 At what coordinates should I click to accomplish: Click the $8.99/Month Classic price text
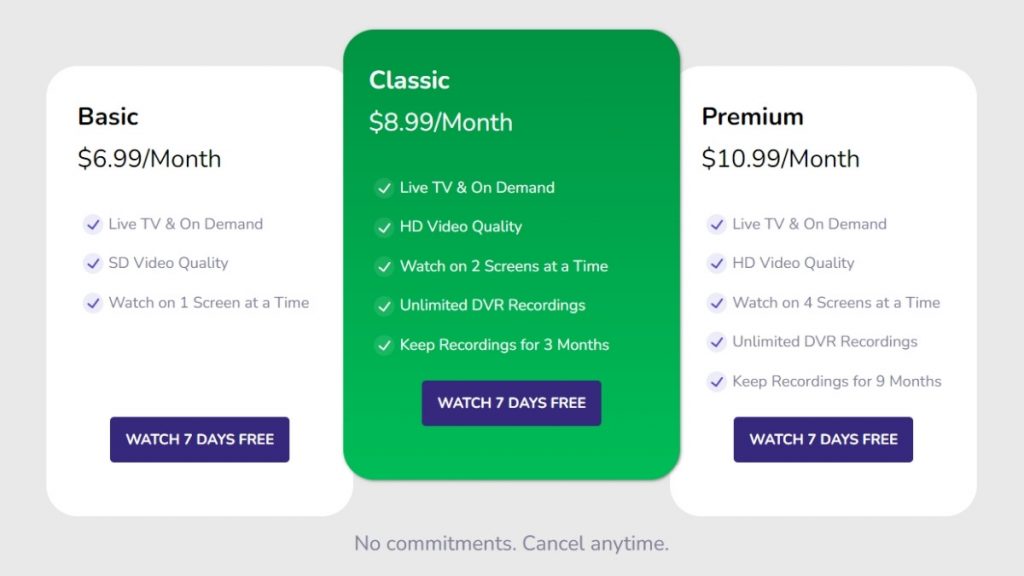440,122
